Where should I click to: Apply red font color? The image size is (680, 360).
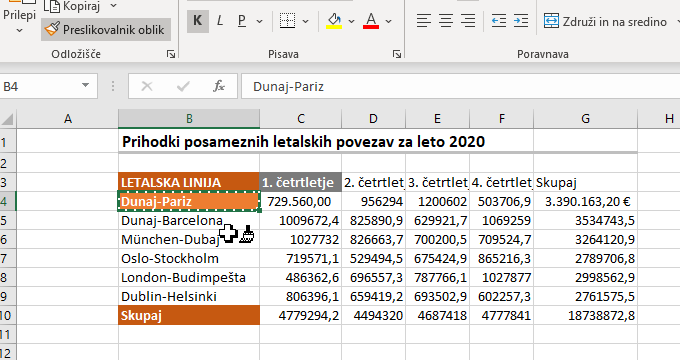371,21
